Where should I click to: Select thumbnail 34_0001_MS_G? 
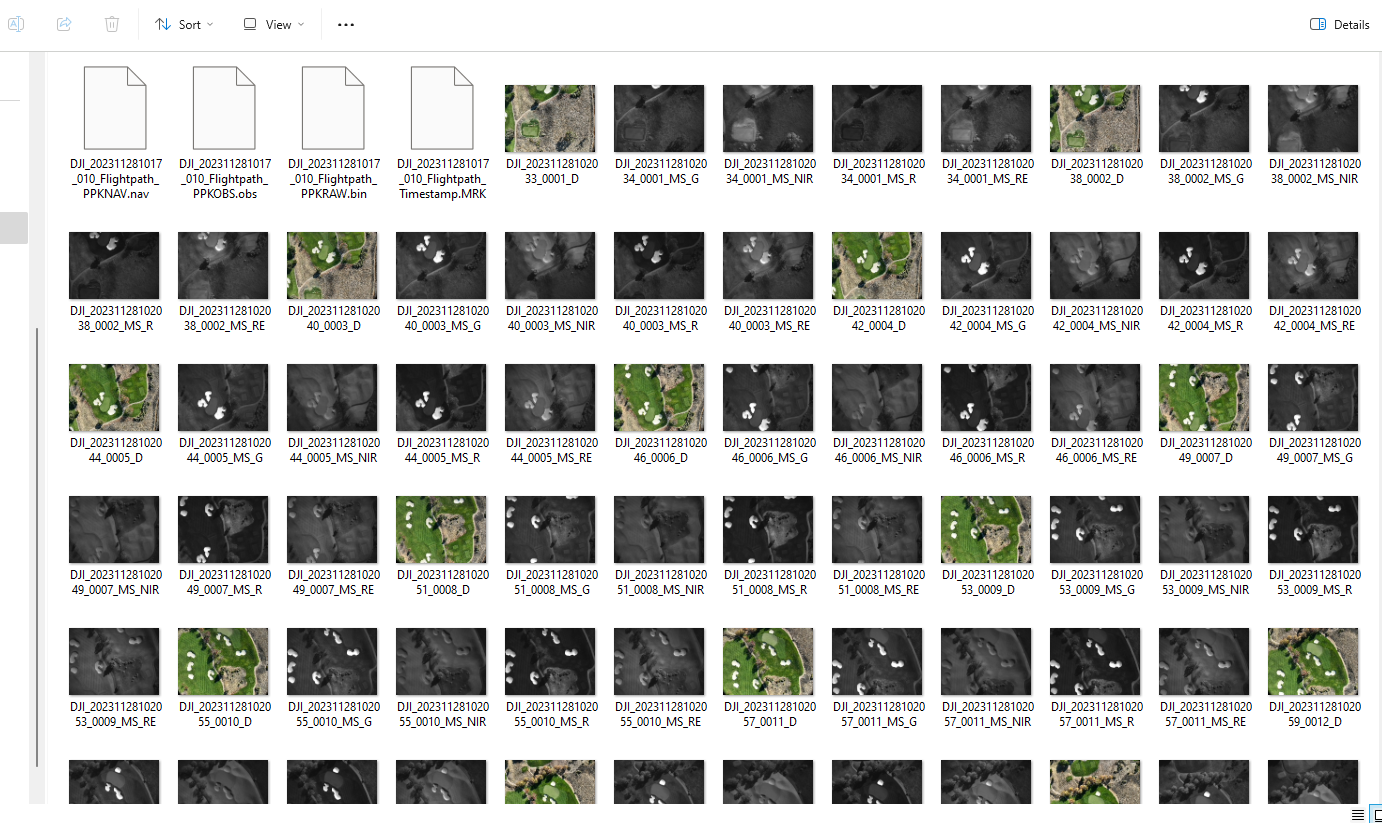click(x=659, y=119)
